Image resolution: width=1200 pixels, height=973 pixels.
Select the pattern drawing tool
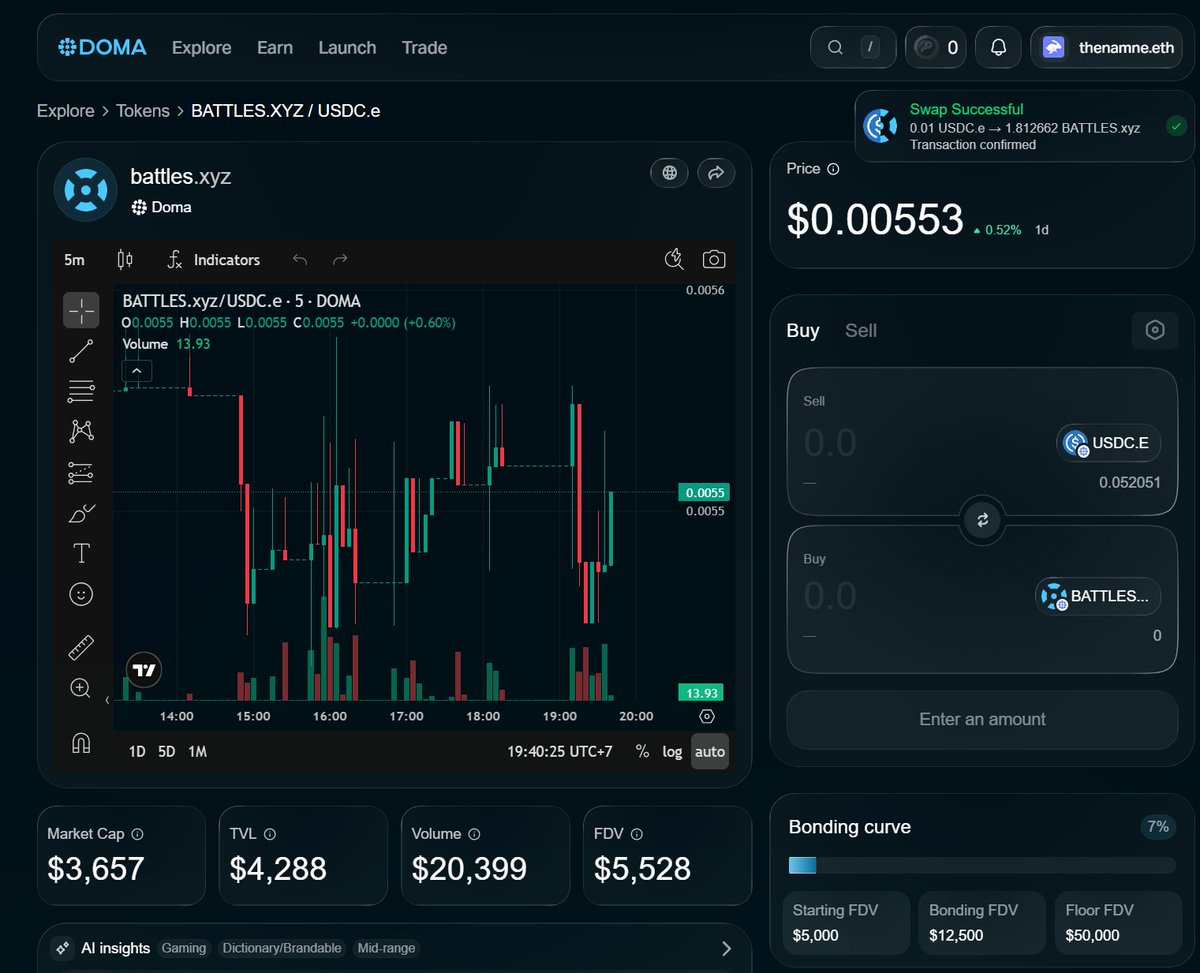coord(81,431)
